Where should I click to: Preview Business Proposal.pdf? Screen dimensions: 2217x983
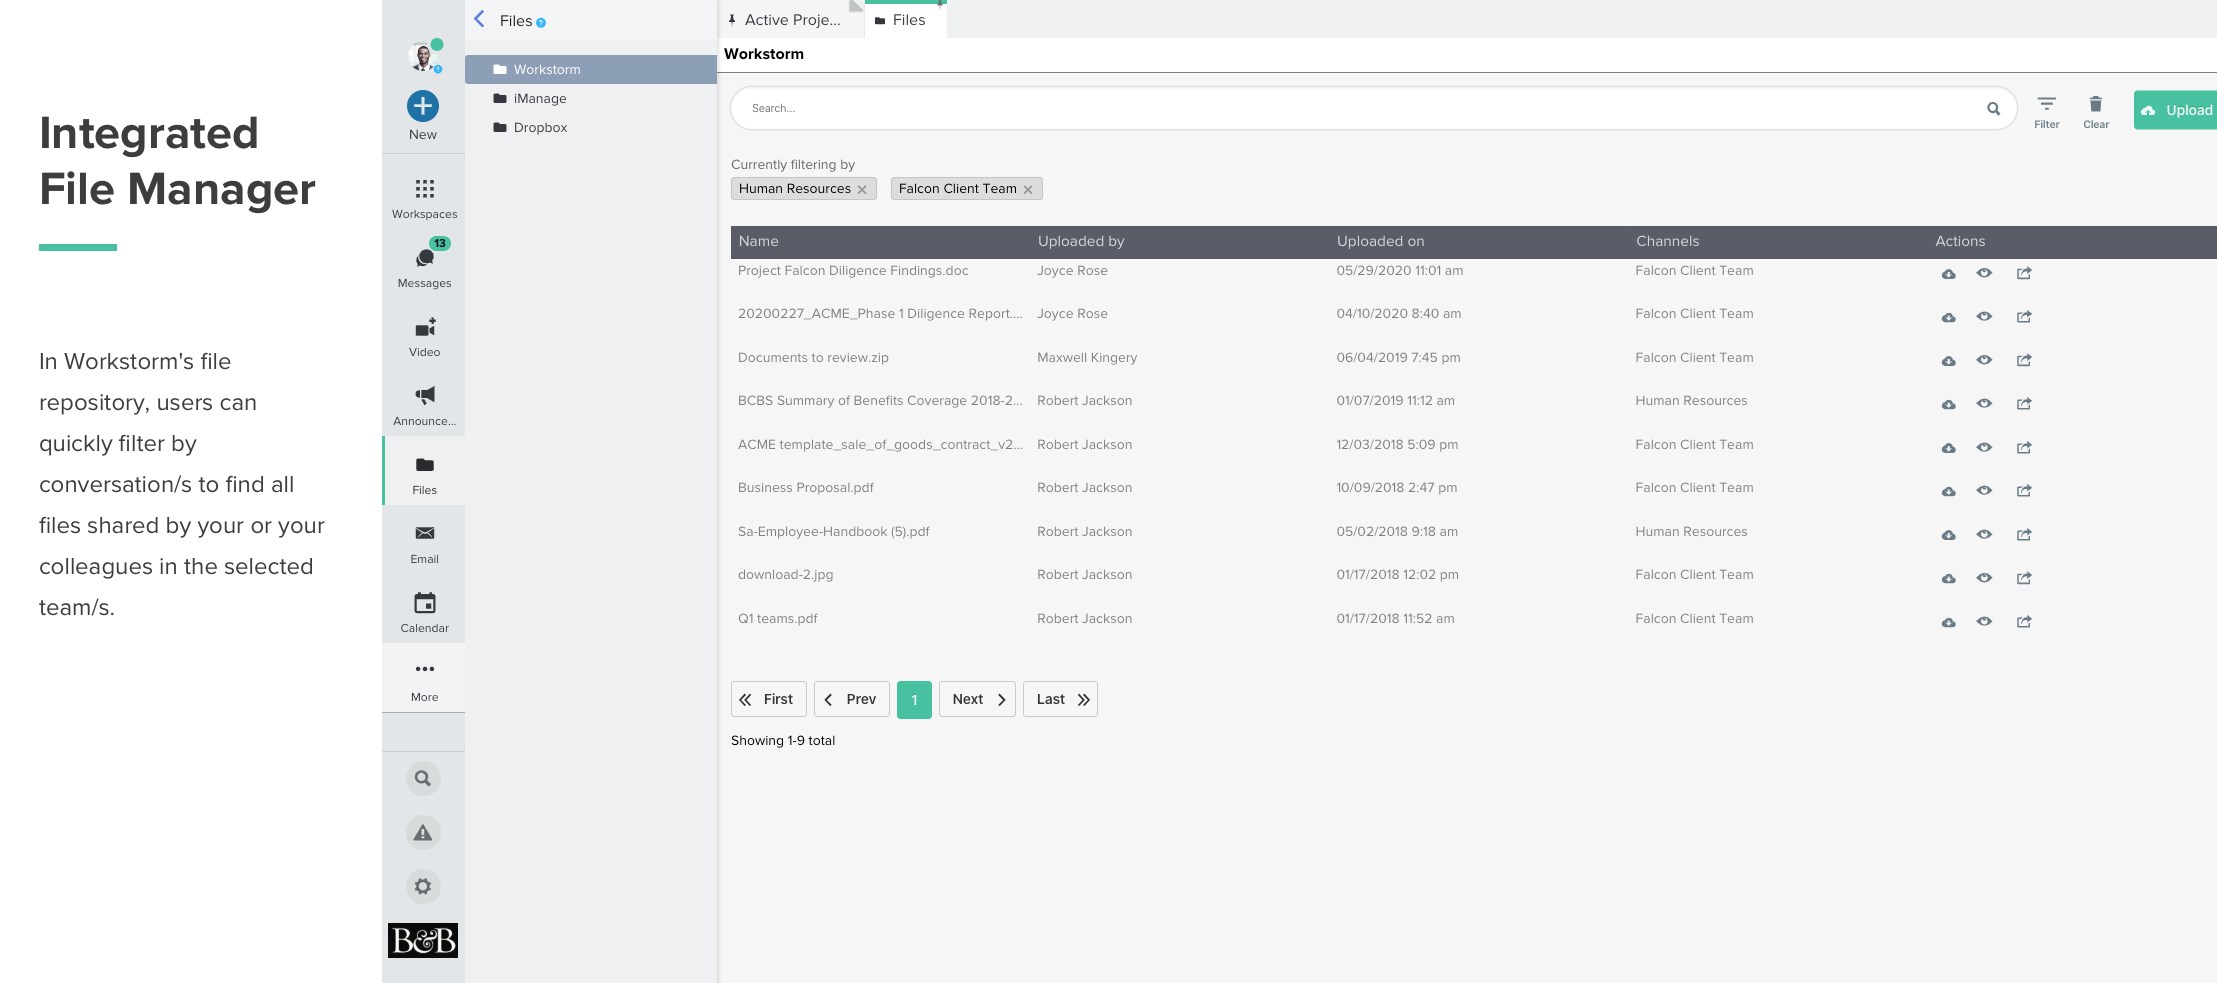coord(1984,490)
